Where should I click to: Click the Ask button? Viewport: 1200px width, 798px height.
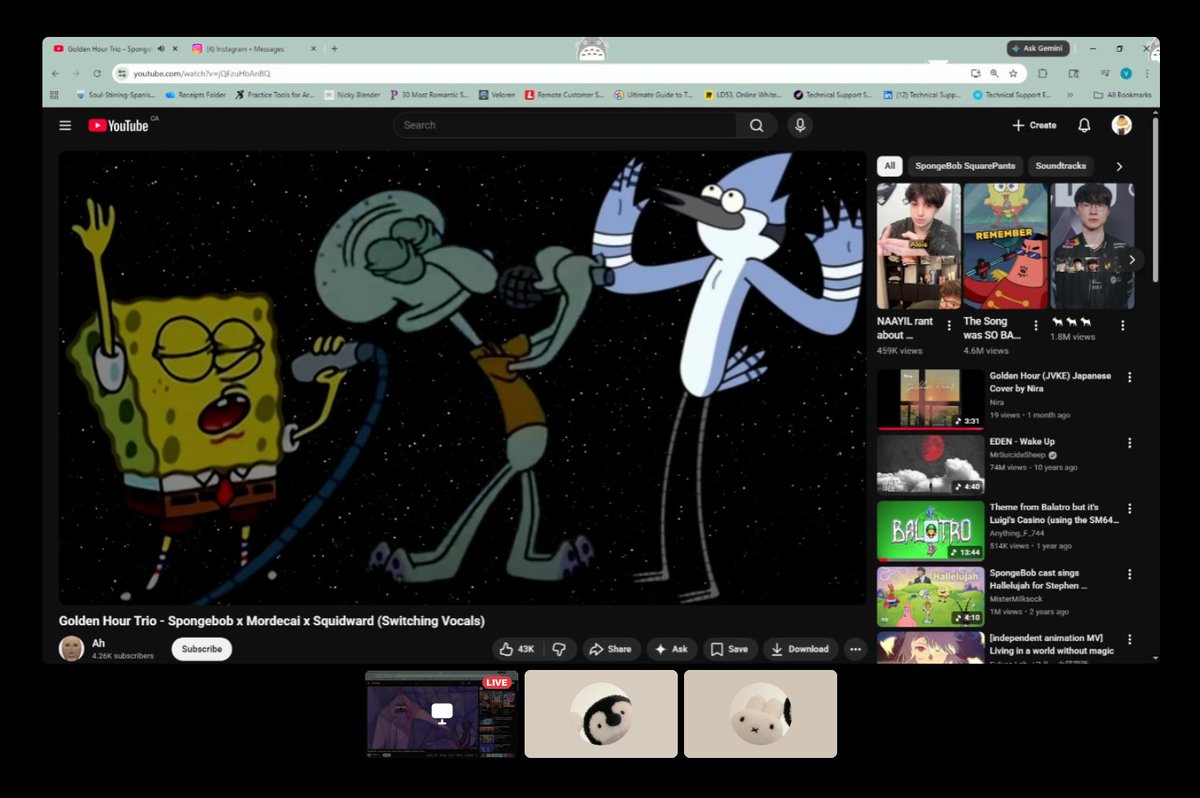[671, 649]
